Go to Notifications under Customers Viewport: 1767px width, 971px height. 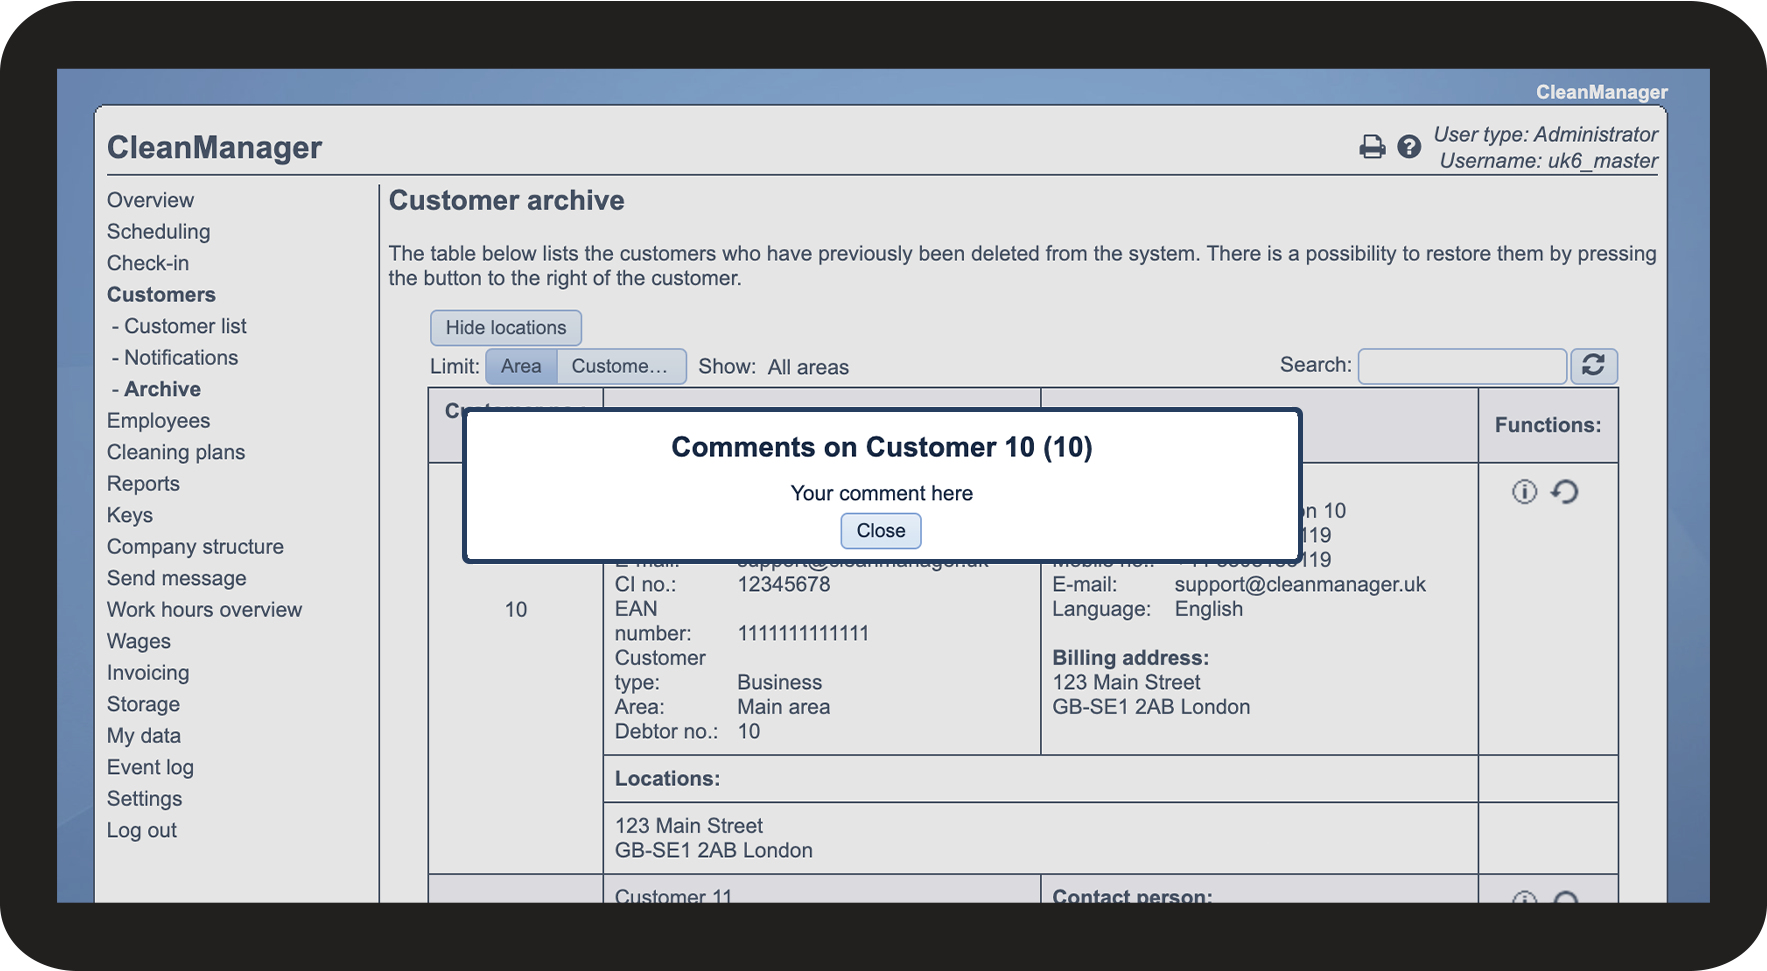[x=181, y=358]
